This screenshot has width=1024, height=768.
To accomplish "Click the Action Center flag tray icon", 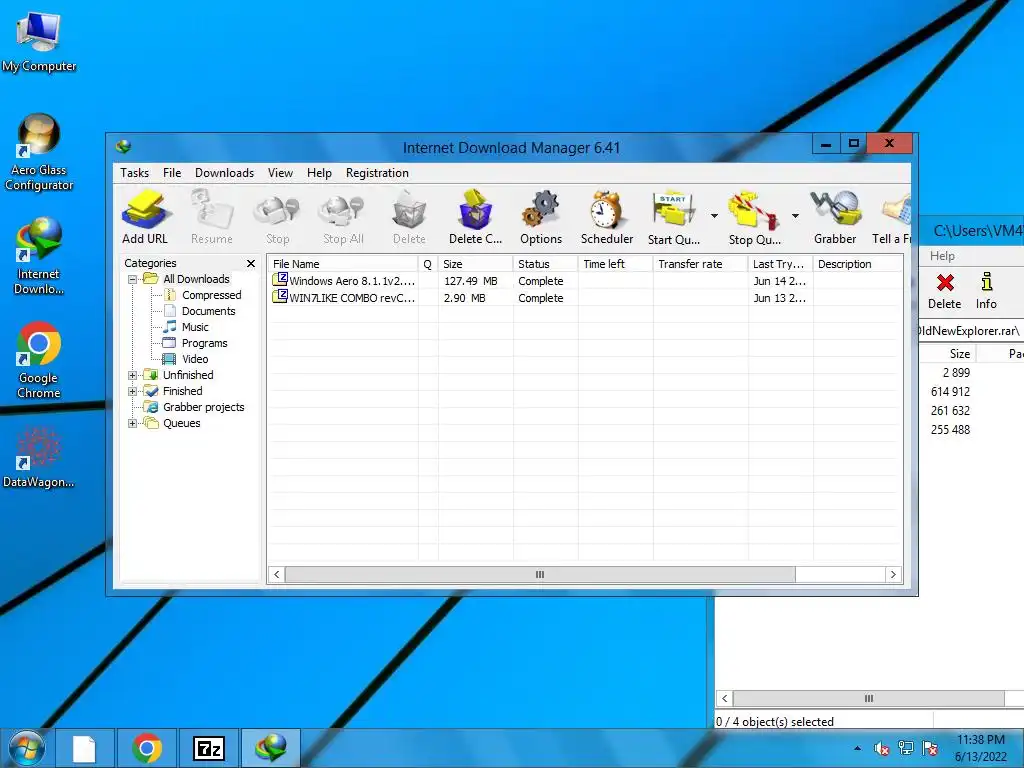I will (930, 748).
